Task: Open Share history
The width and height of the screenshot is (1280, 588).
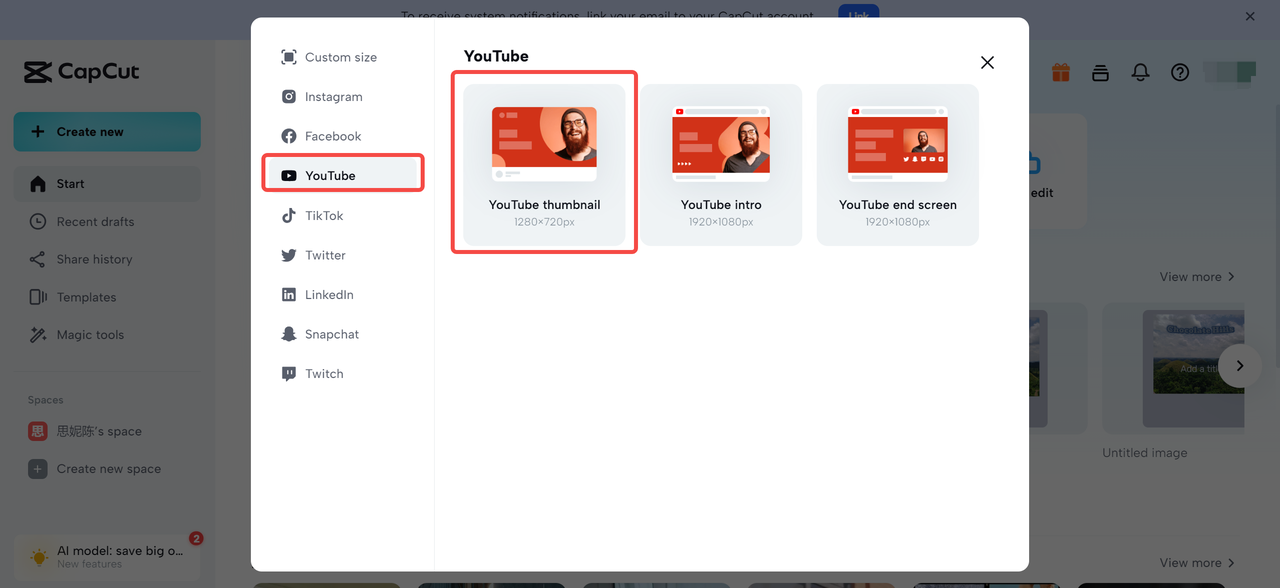Action: pos(107,259)
